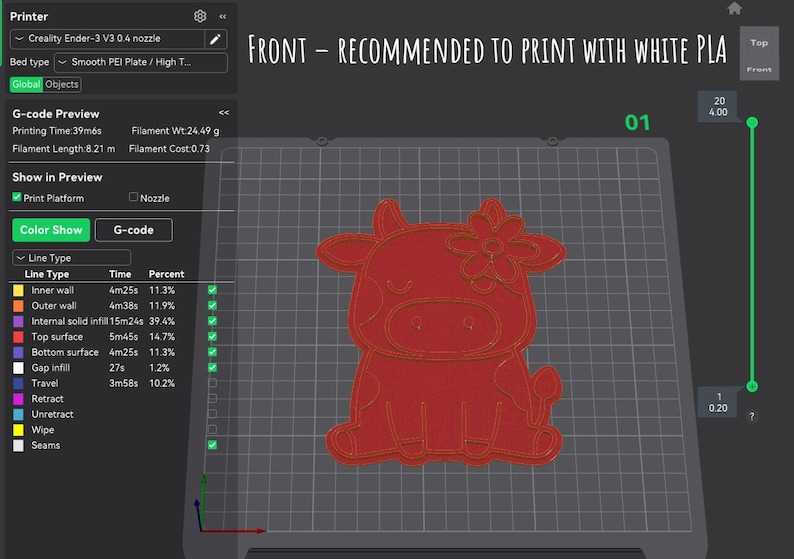The width and height of the screenshot is (794, 559).
Task: Click the Time column header
Action: click(120, 274)
